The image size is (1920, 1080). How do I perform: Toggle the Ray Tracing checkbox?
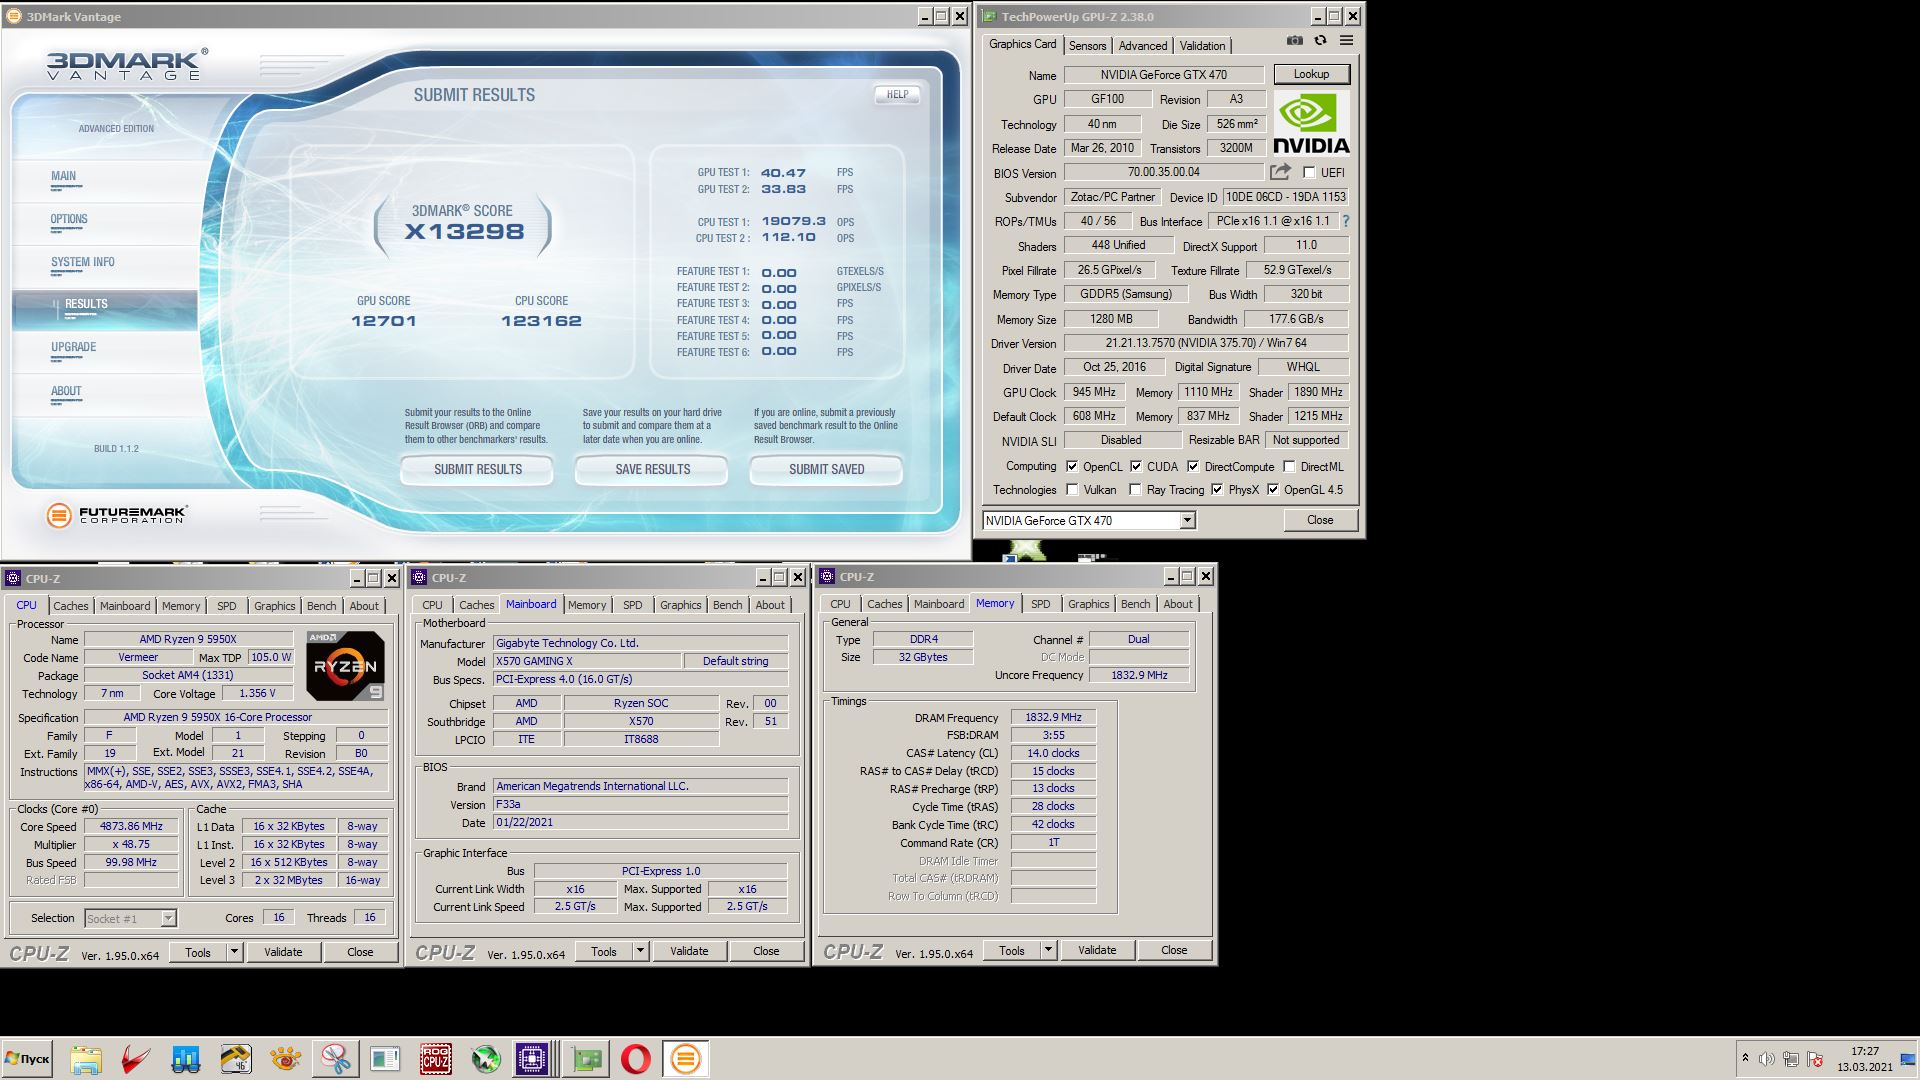tap(1135, 489)
